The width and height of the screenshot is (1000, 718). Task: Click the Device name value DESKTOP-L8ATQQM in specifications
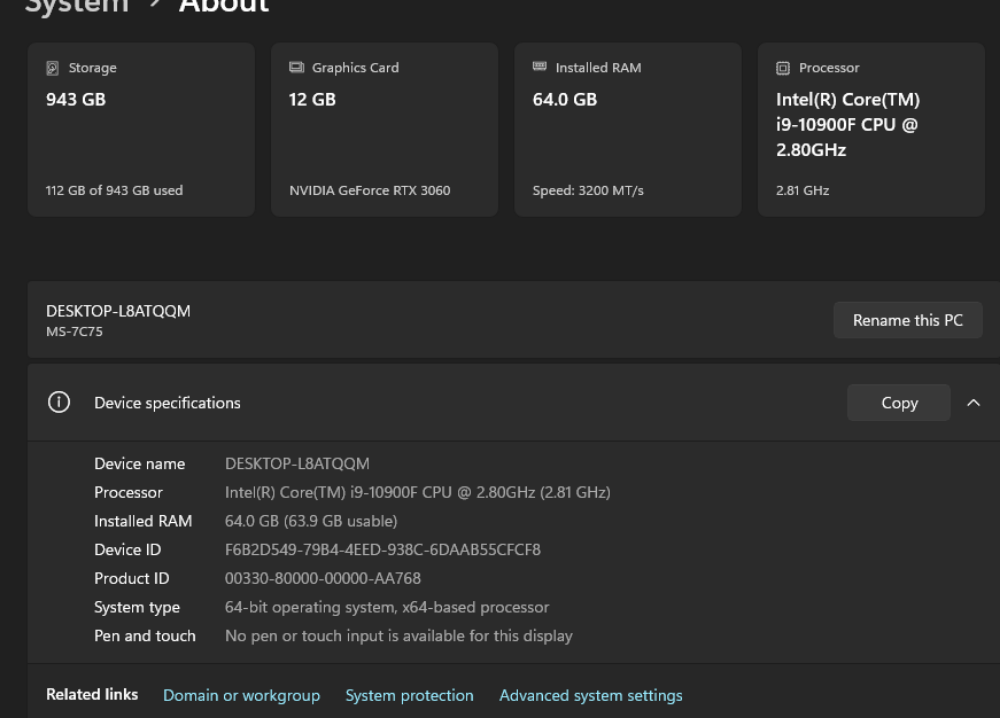click(x=297, y=464)
